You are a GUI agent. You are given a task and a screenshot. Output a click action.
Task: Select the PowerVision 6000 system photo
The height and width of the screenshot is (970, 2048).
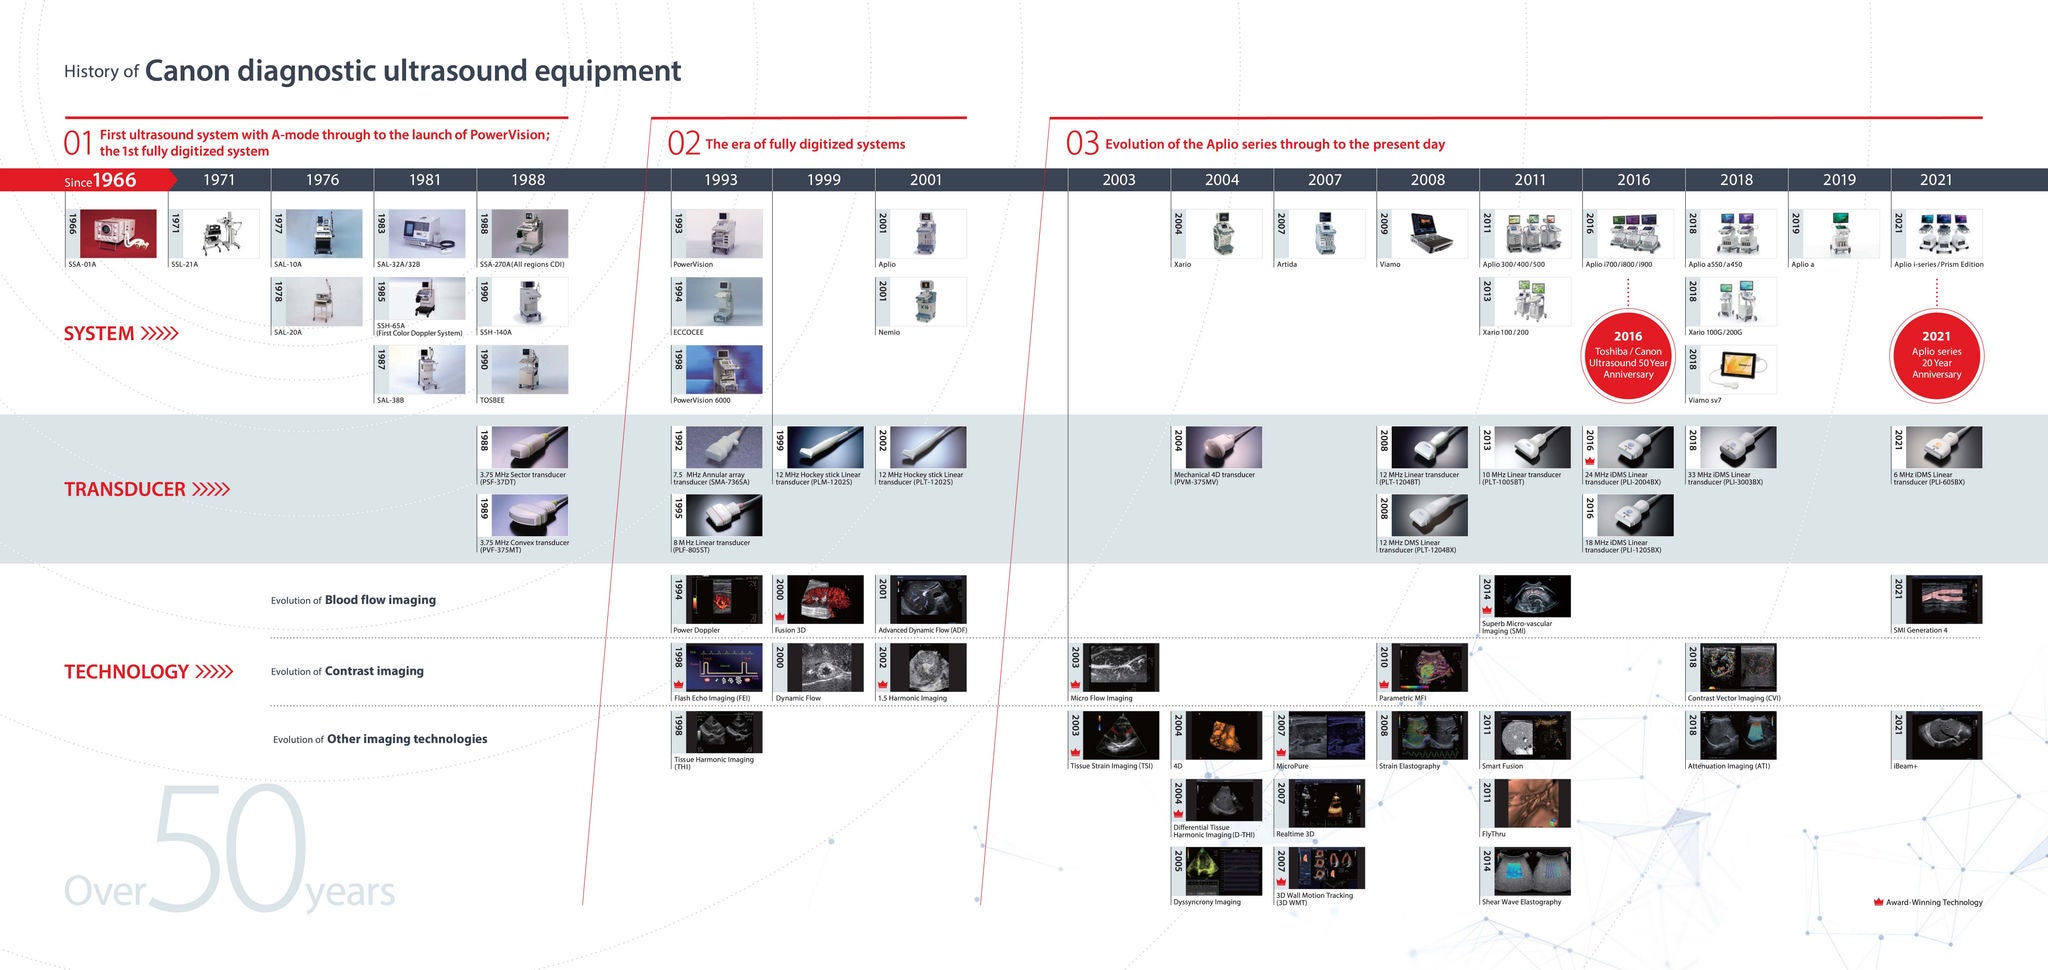click(723, 370)
